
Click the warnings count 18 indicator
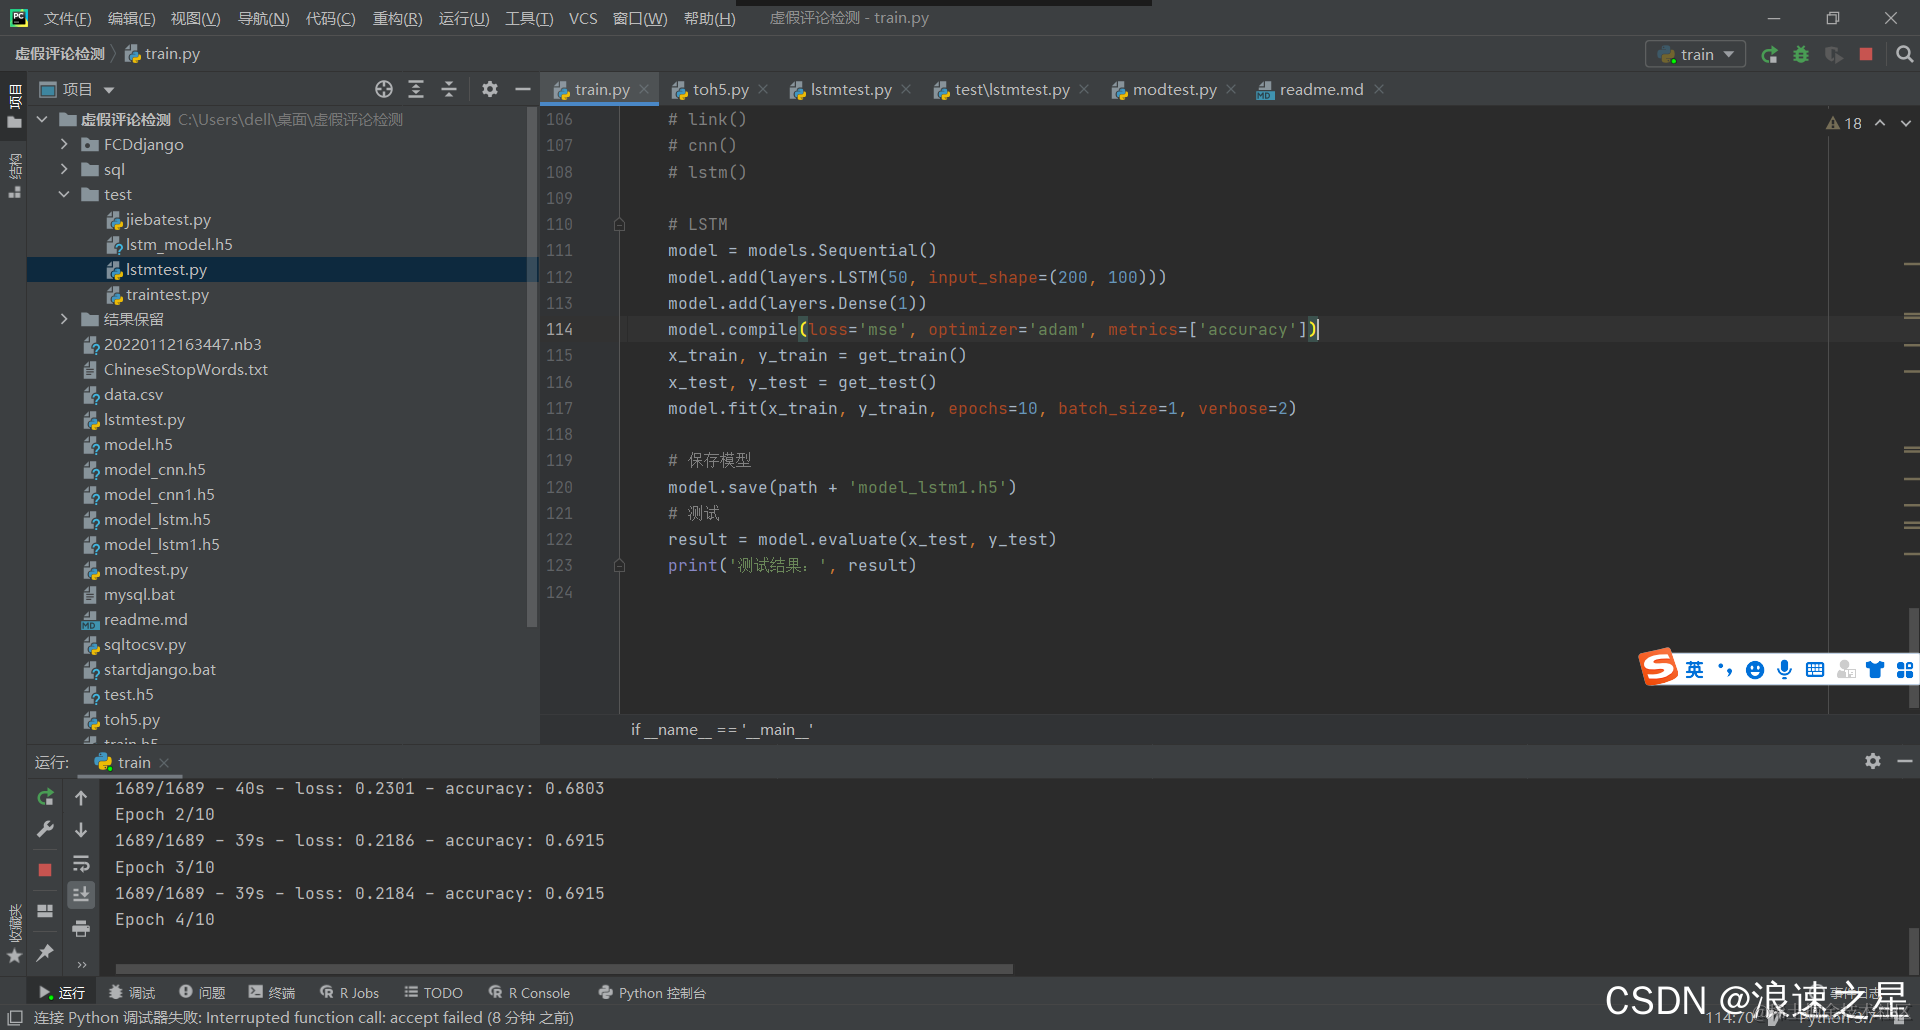point(1844,124)
